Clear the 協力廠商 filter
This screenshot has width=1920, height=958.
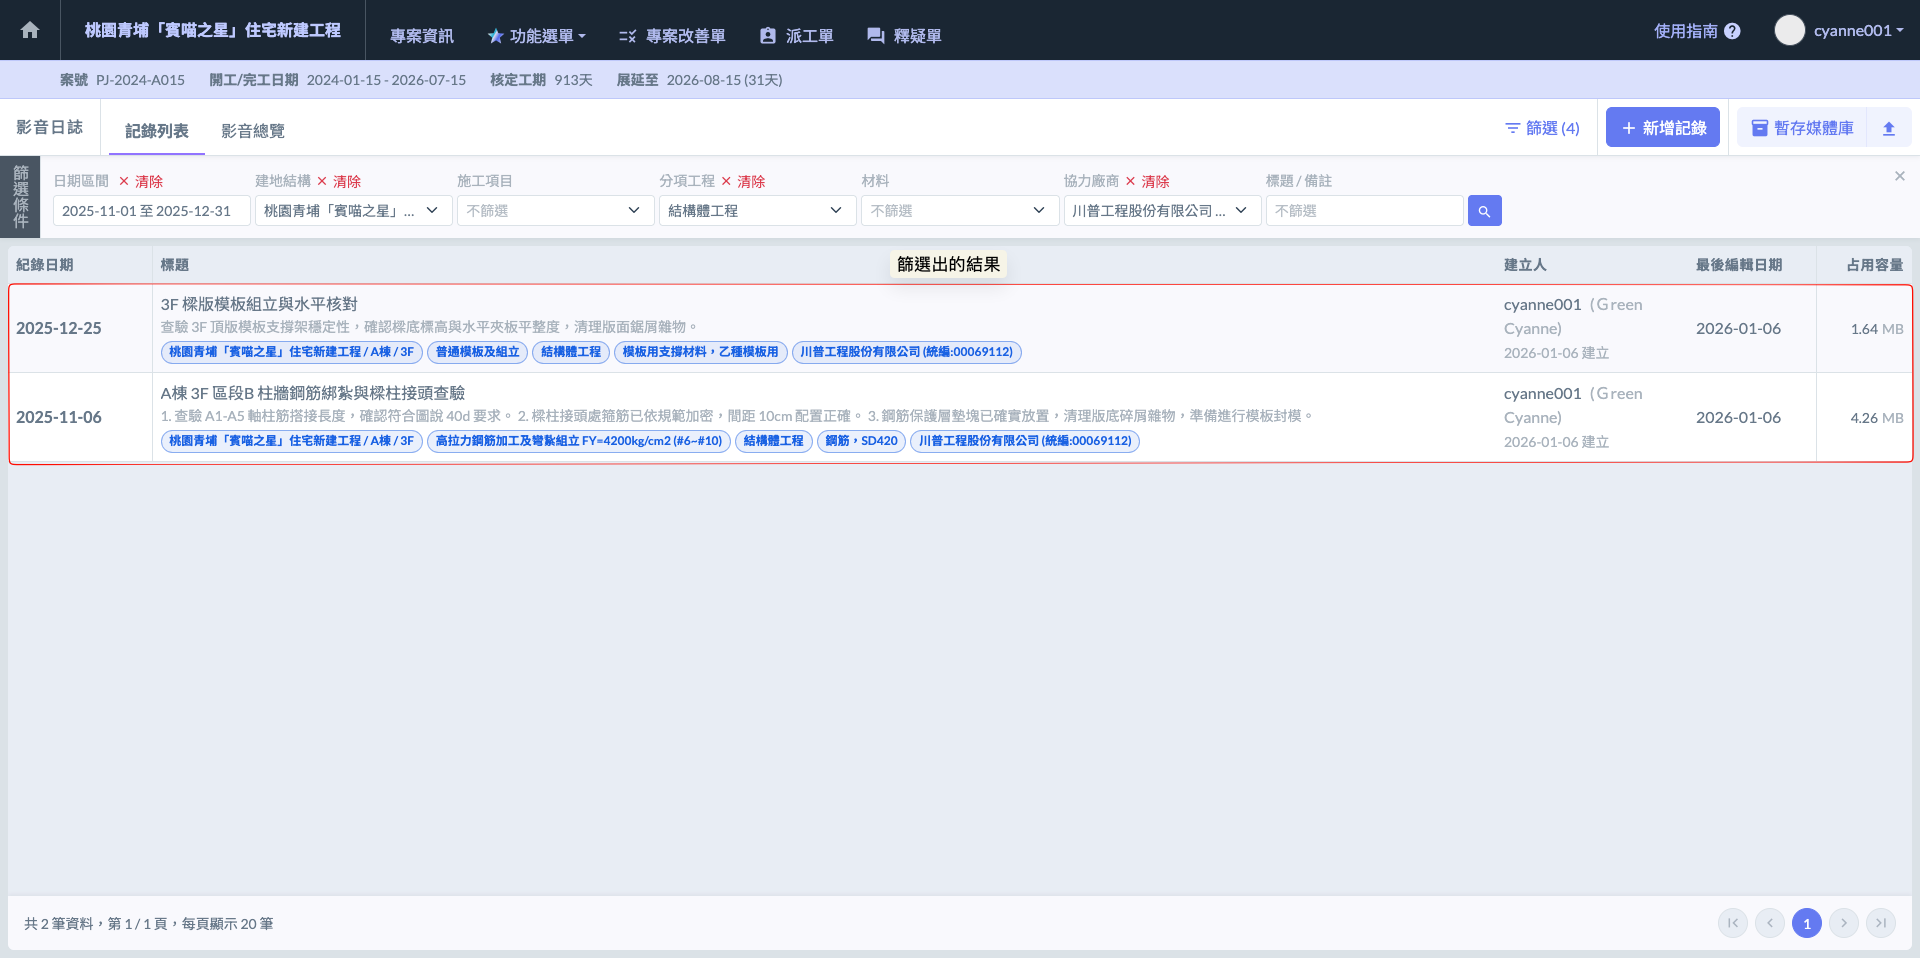1147,181
